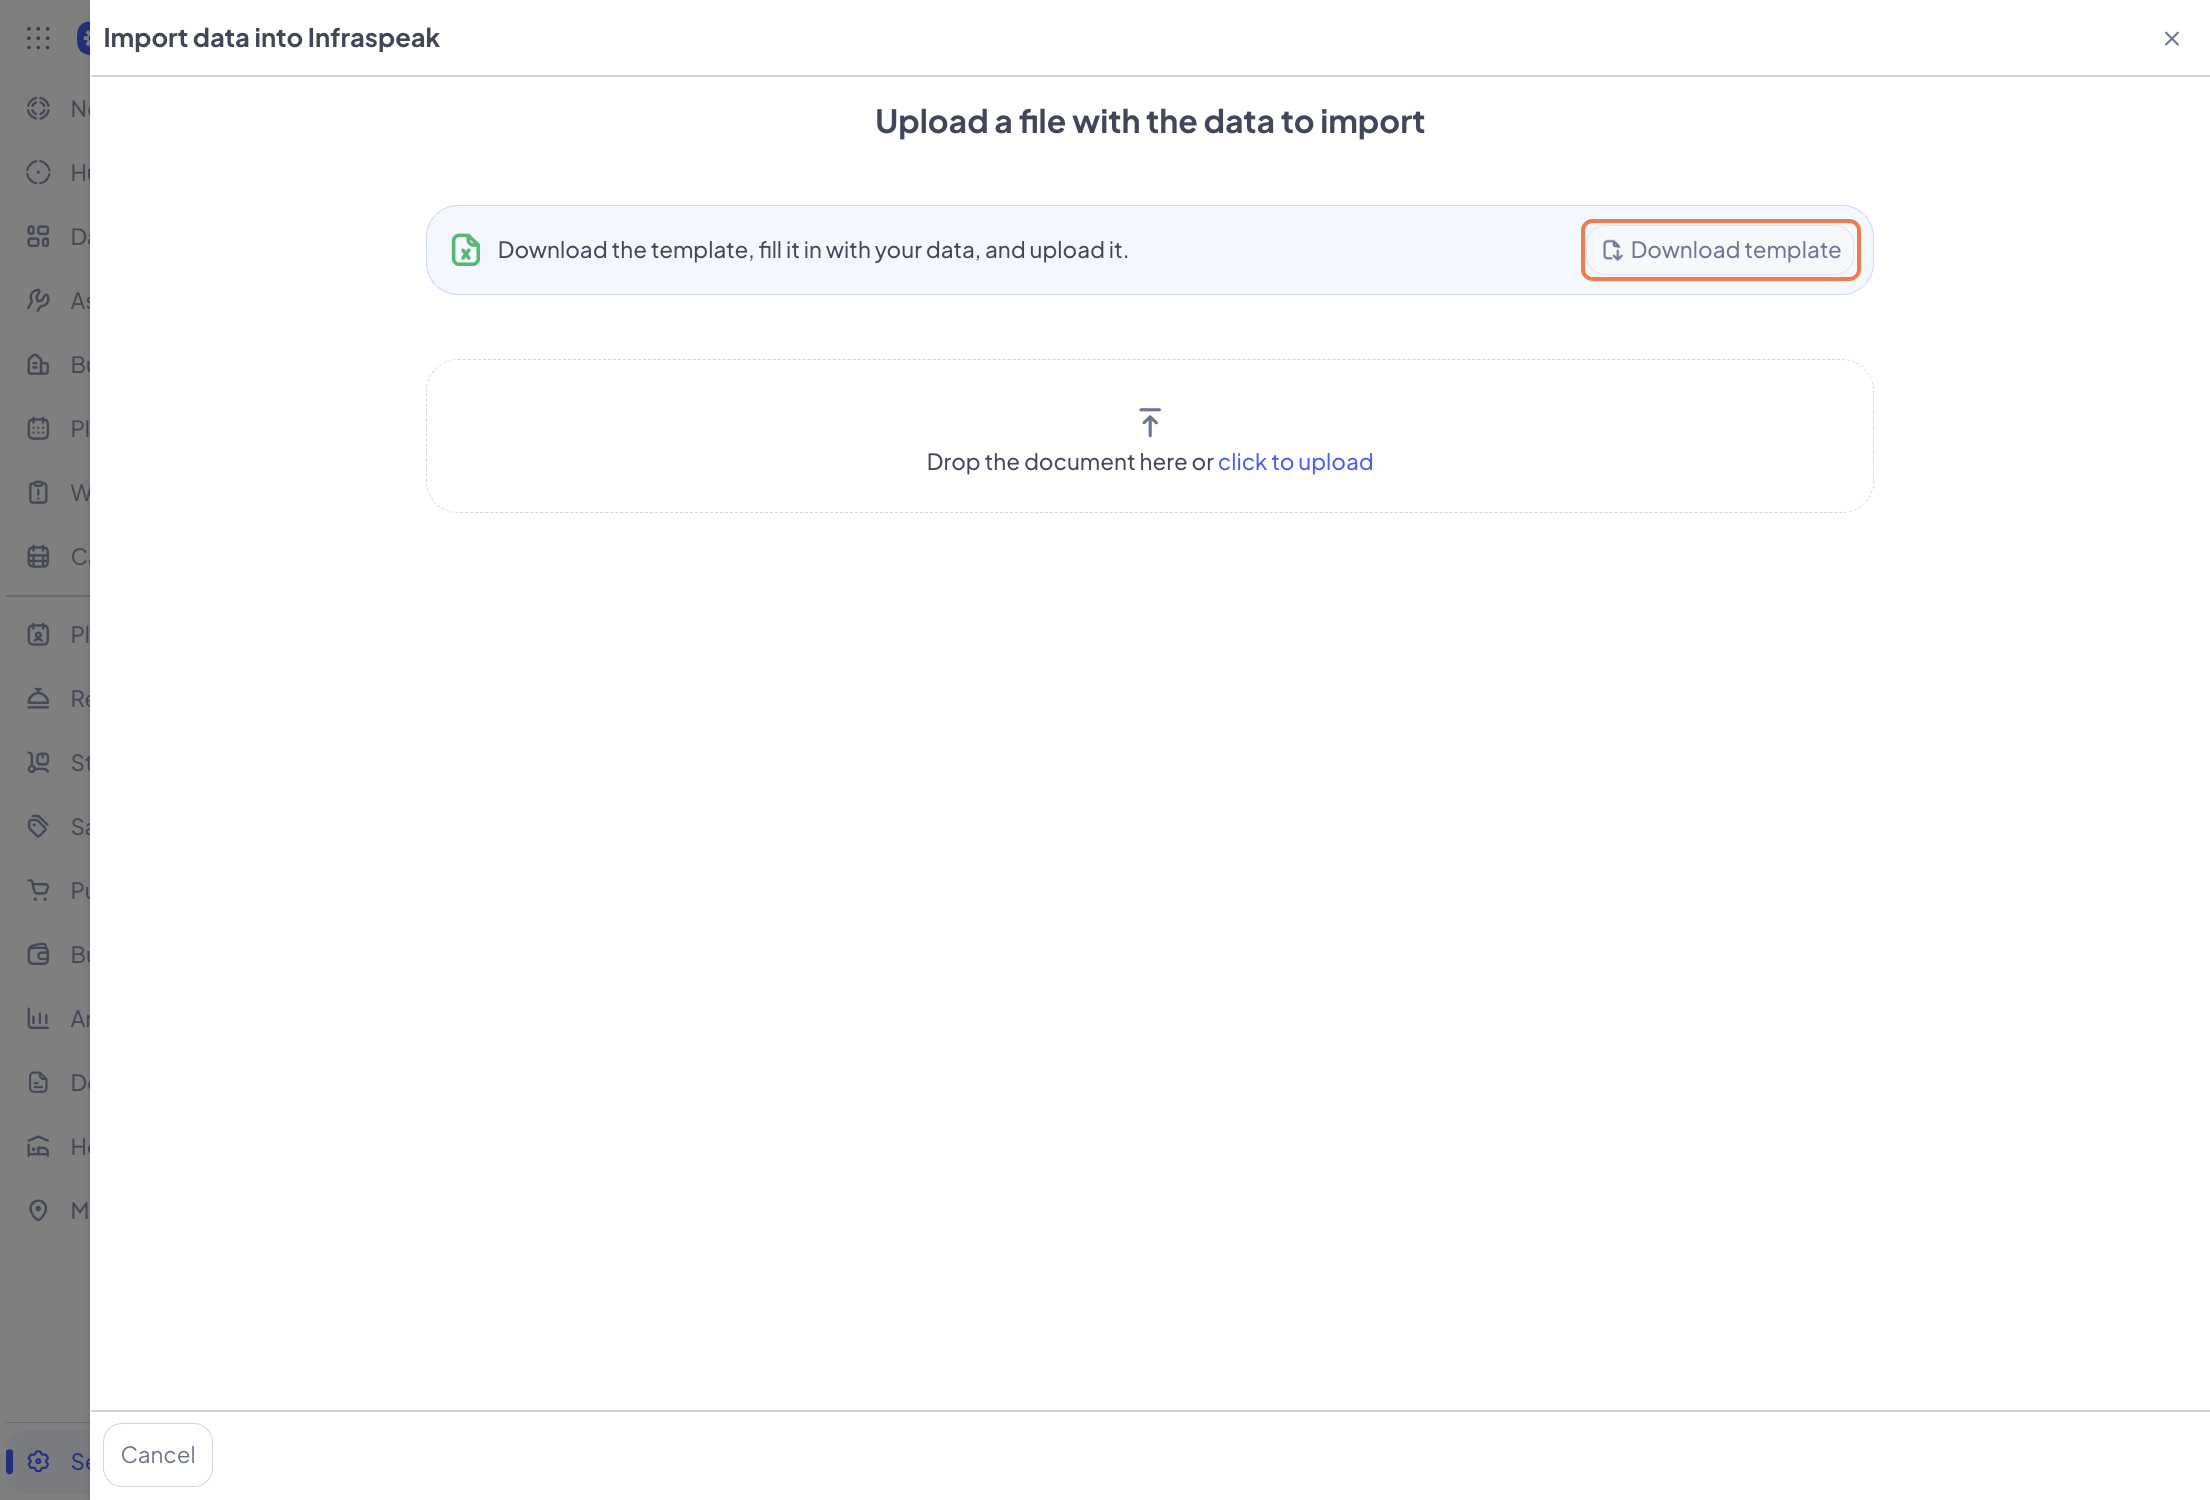The height and width of the screenshot is (1500, 2210).
Task: Open the settings gear sidebar icon
Action: click(38, 1462)
